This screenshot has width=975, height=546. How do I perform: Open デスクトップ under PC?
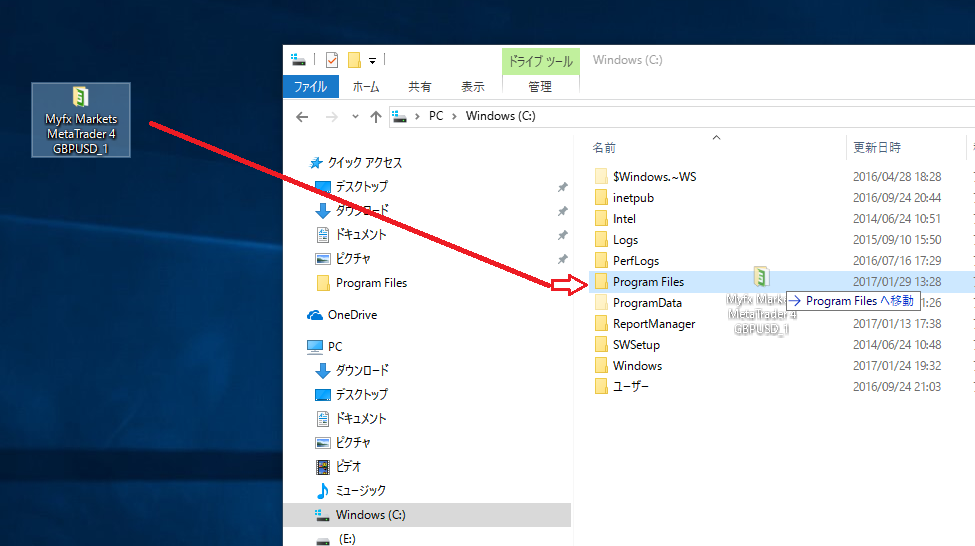(361, 395)
